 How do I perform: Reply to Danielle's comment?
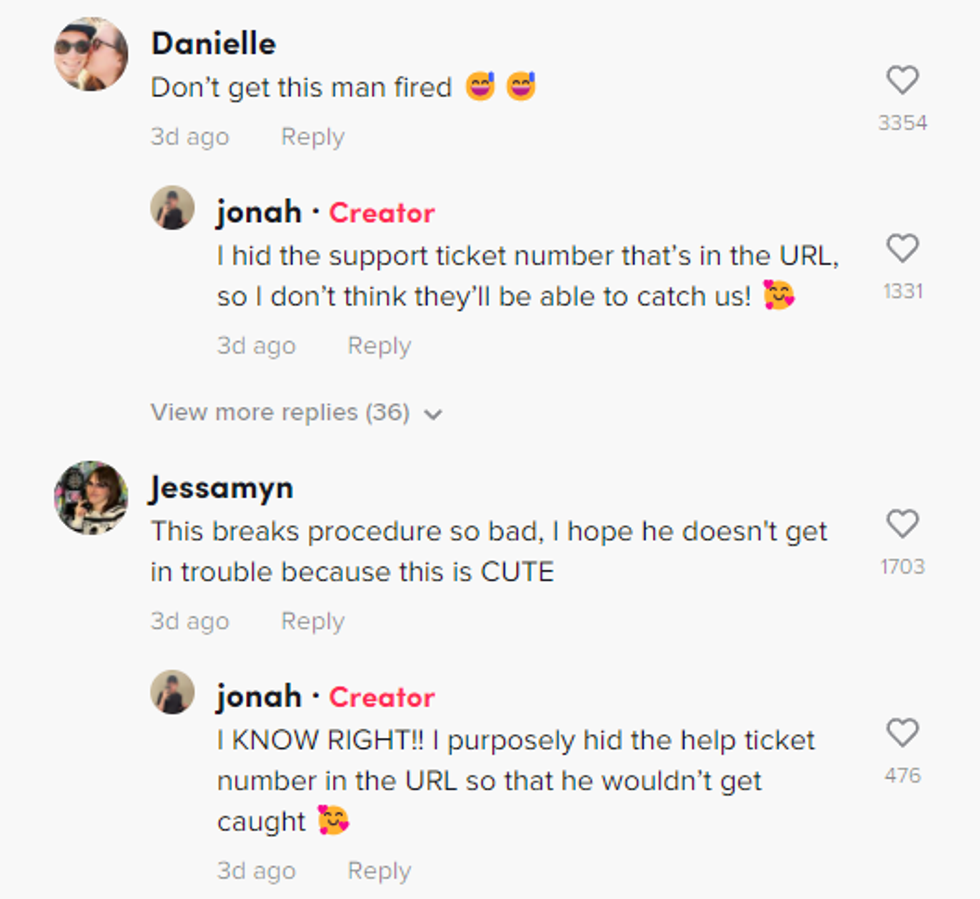pyautogui.click(x=312, y=137)
